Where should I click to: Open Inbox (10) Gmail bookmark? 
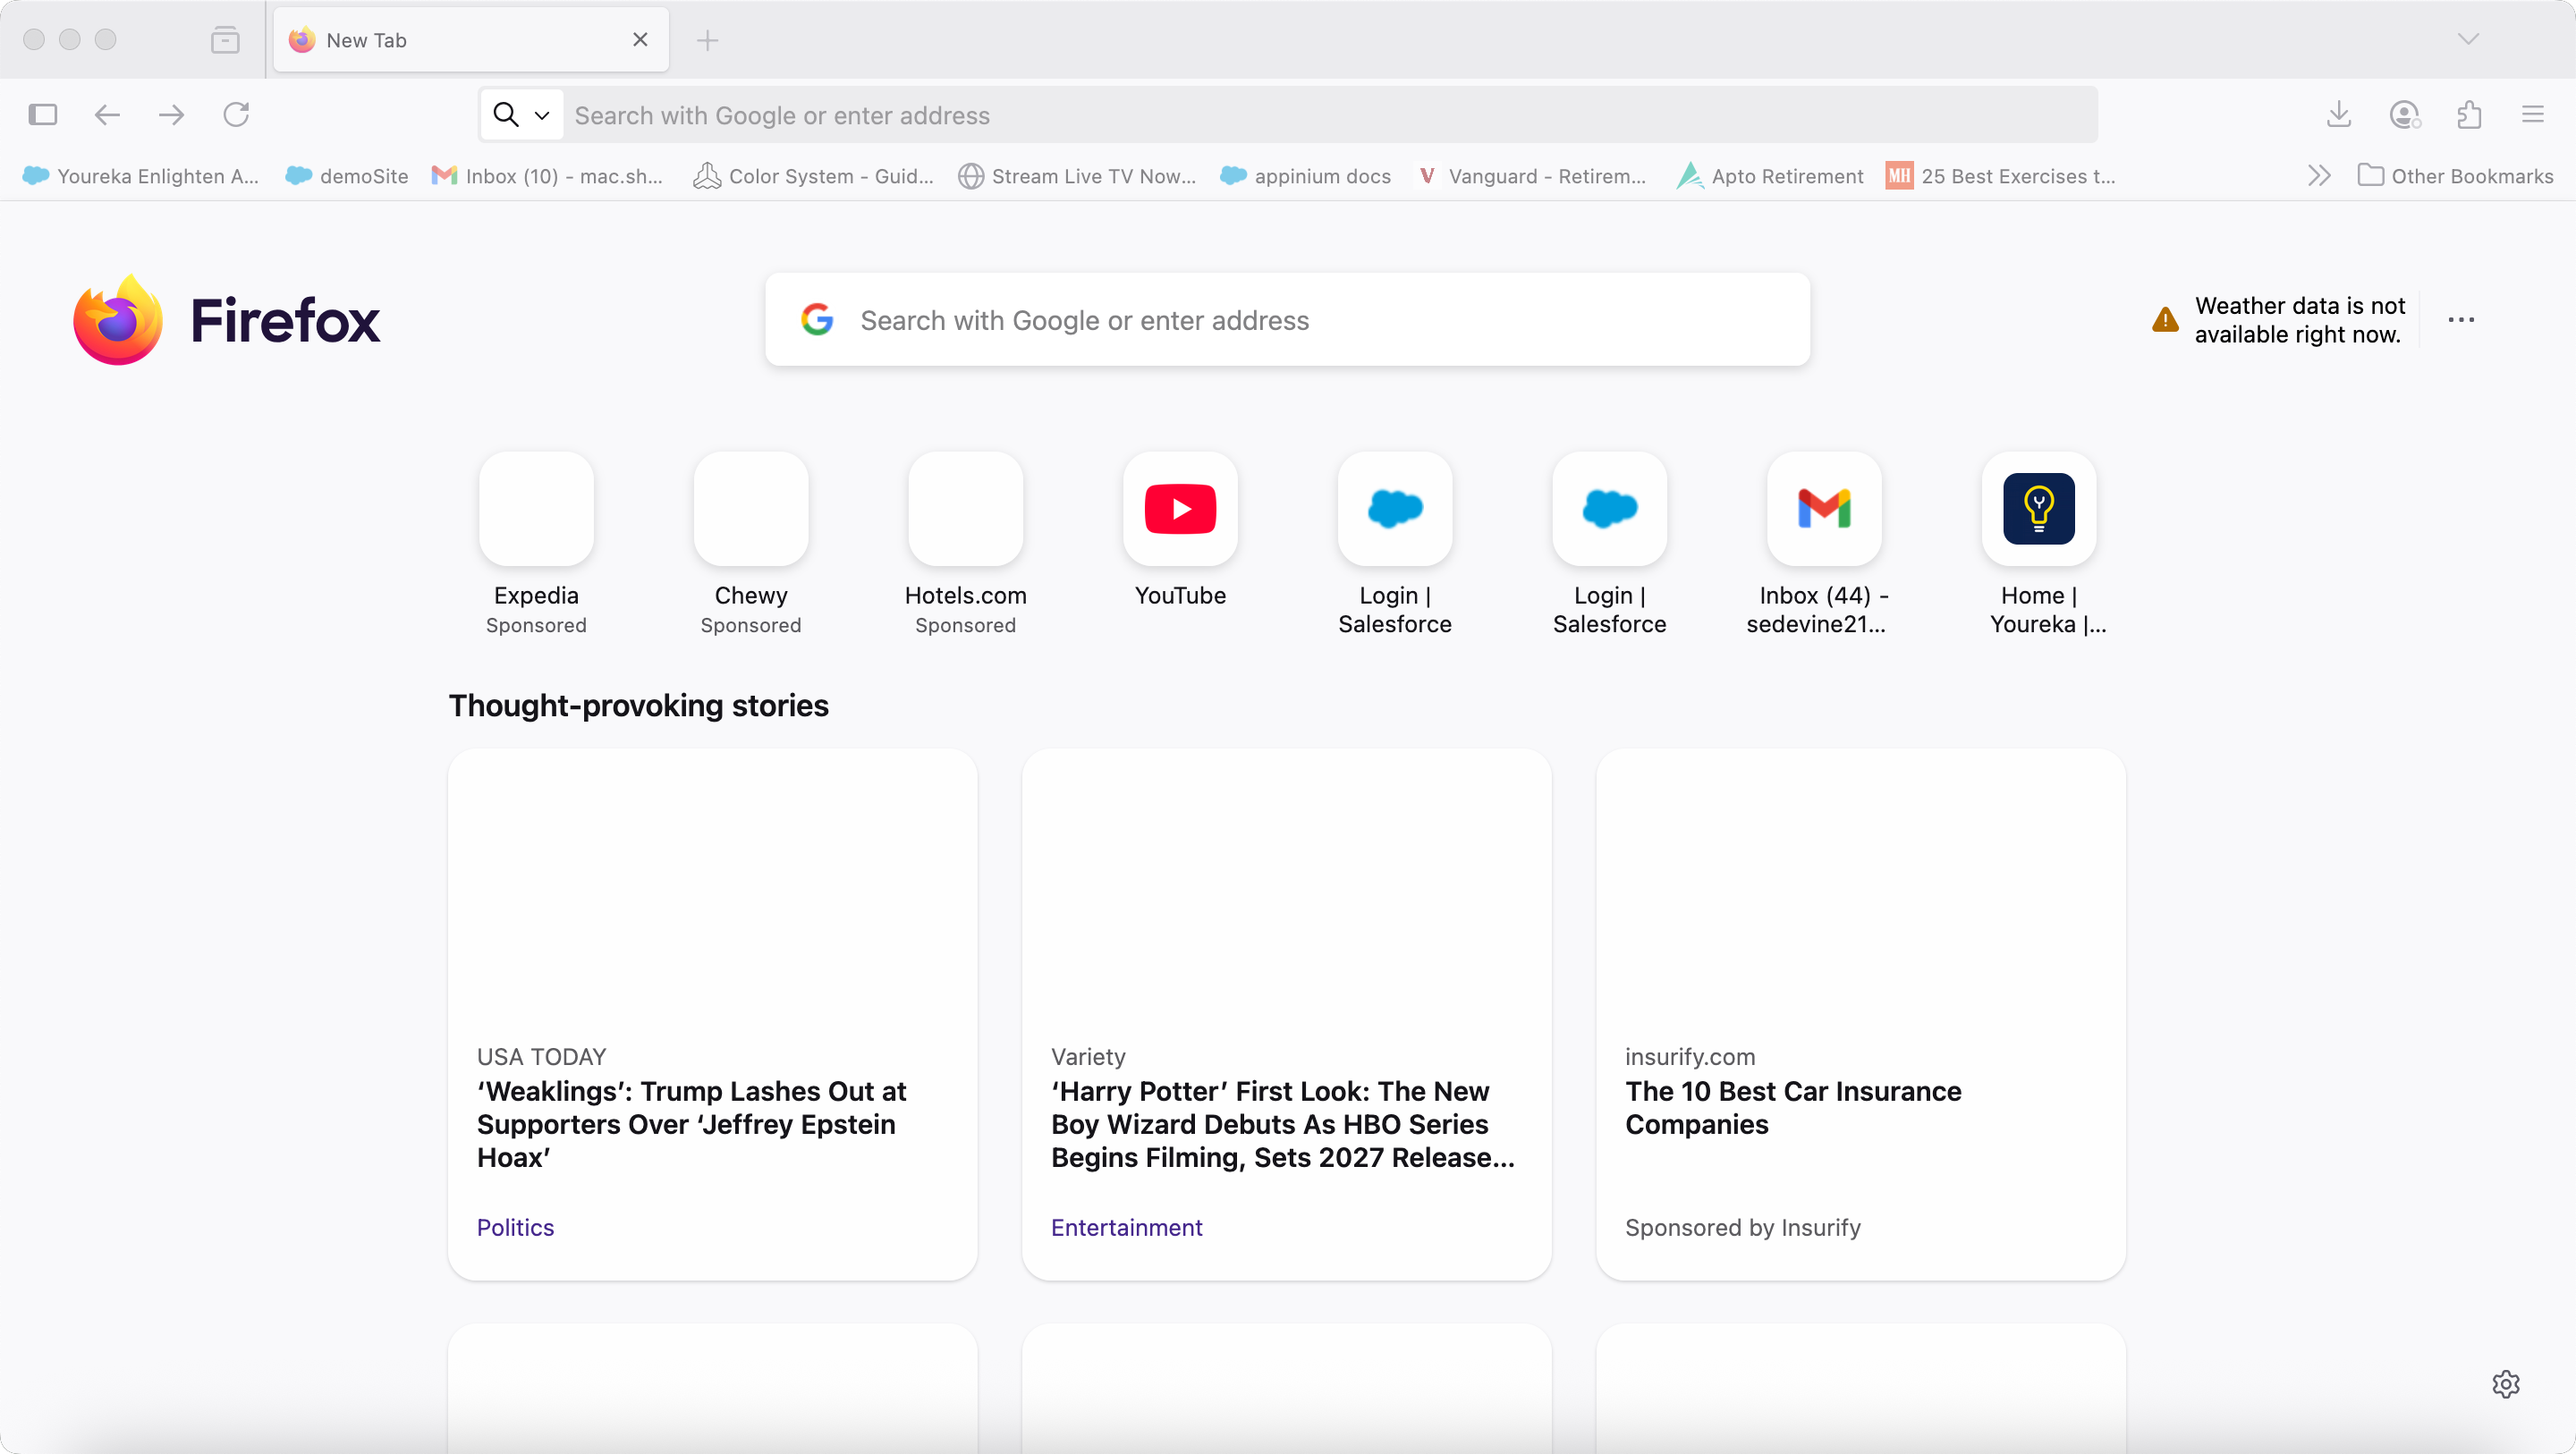pyautogui.click(x=547, y=176)
